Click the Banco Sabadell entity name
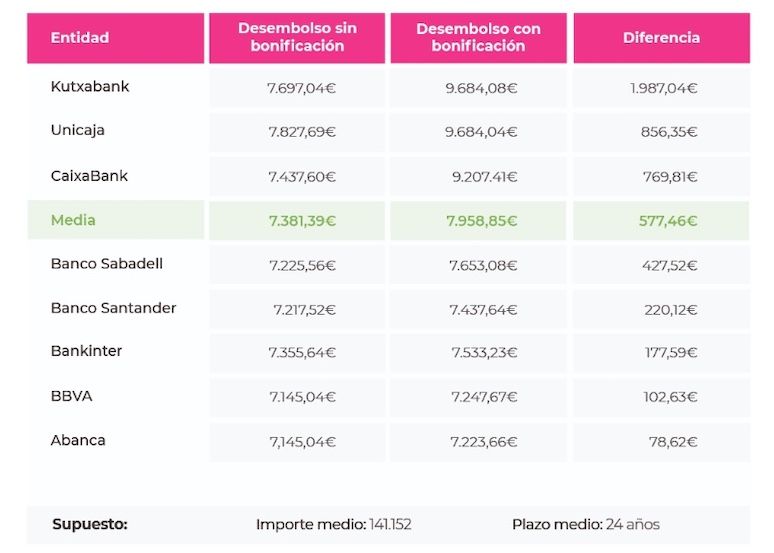The image size is (774, 553). click(107, 264)
